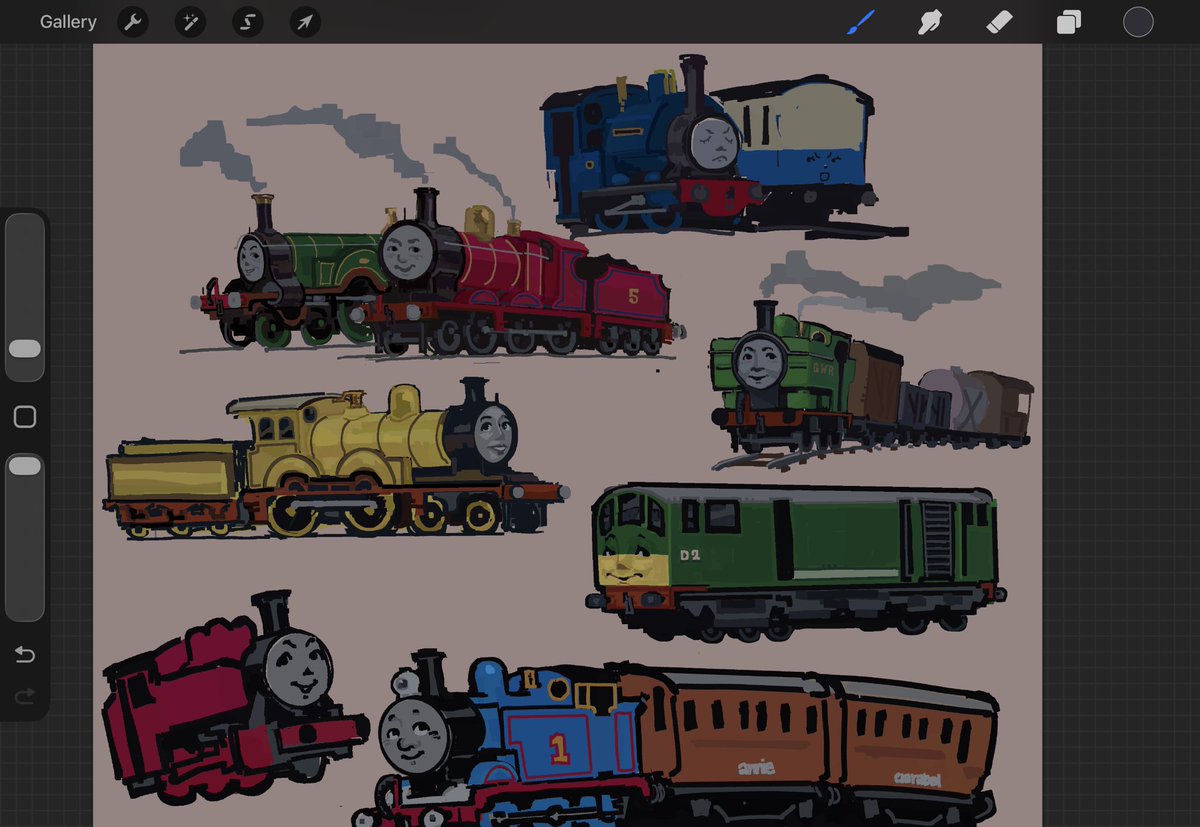Tap the Undo arrow

point(25,655)
